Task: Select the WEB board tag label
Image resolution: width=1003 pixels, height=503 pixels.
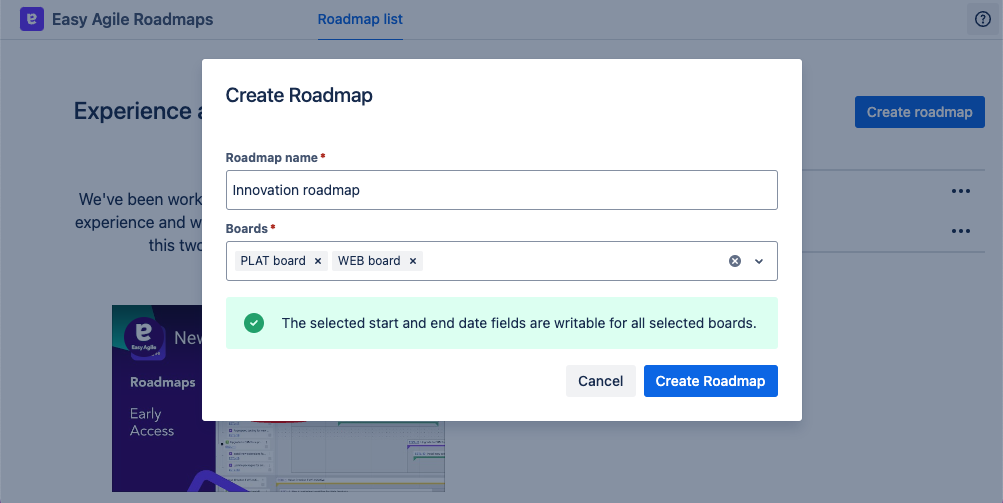Action: point(369,261)
